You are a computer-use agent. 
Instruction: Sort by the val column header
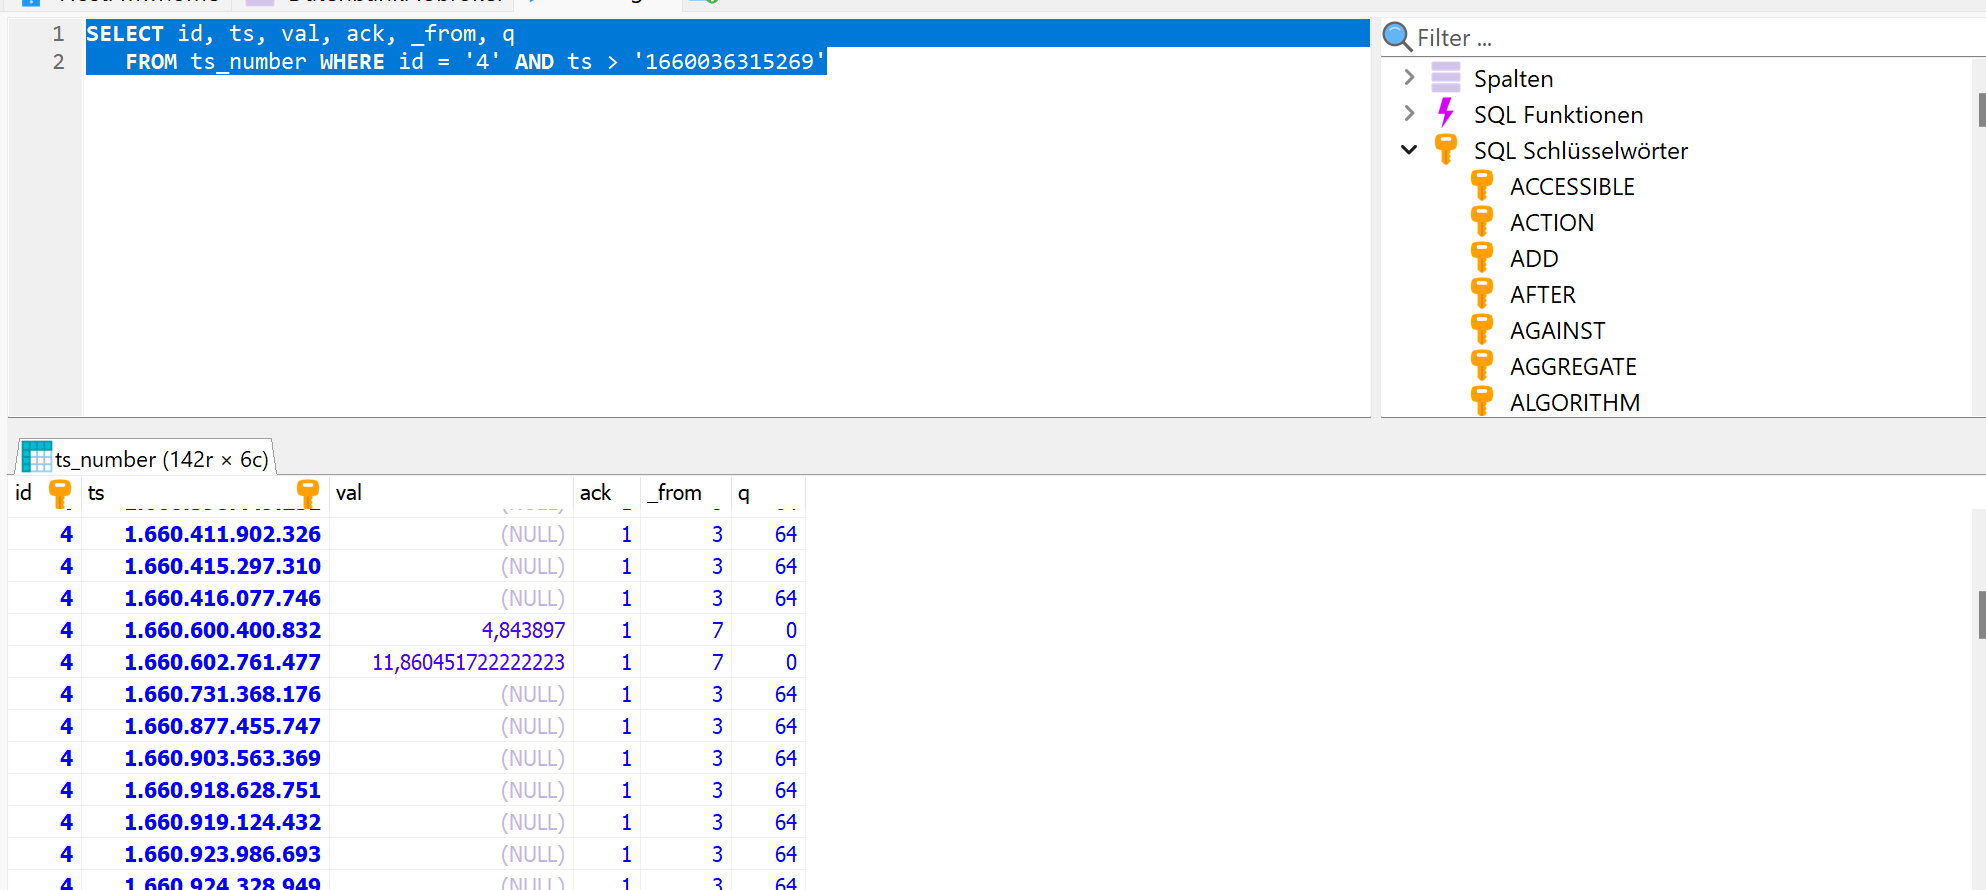click(x=451, y=493)
